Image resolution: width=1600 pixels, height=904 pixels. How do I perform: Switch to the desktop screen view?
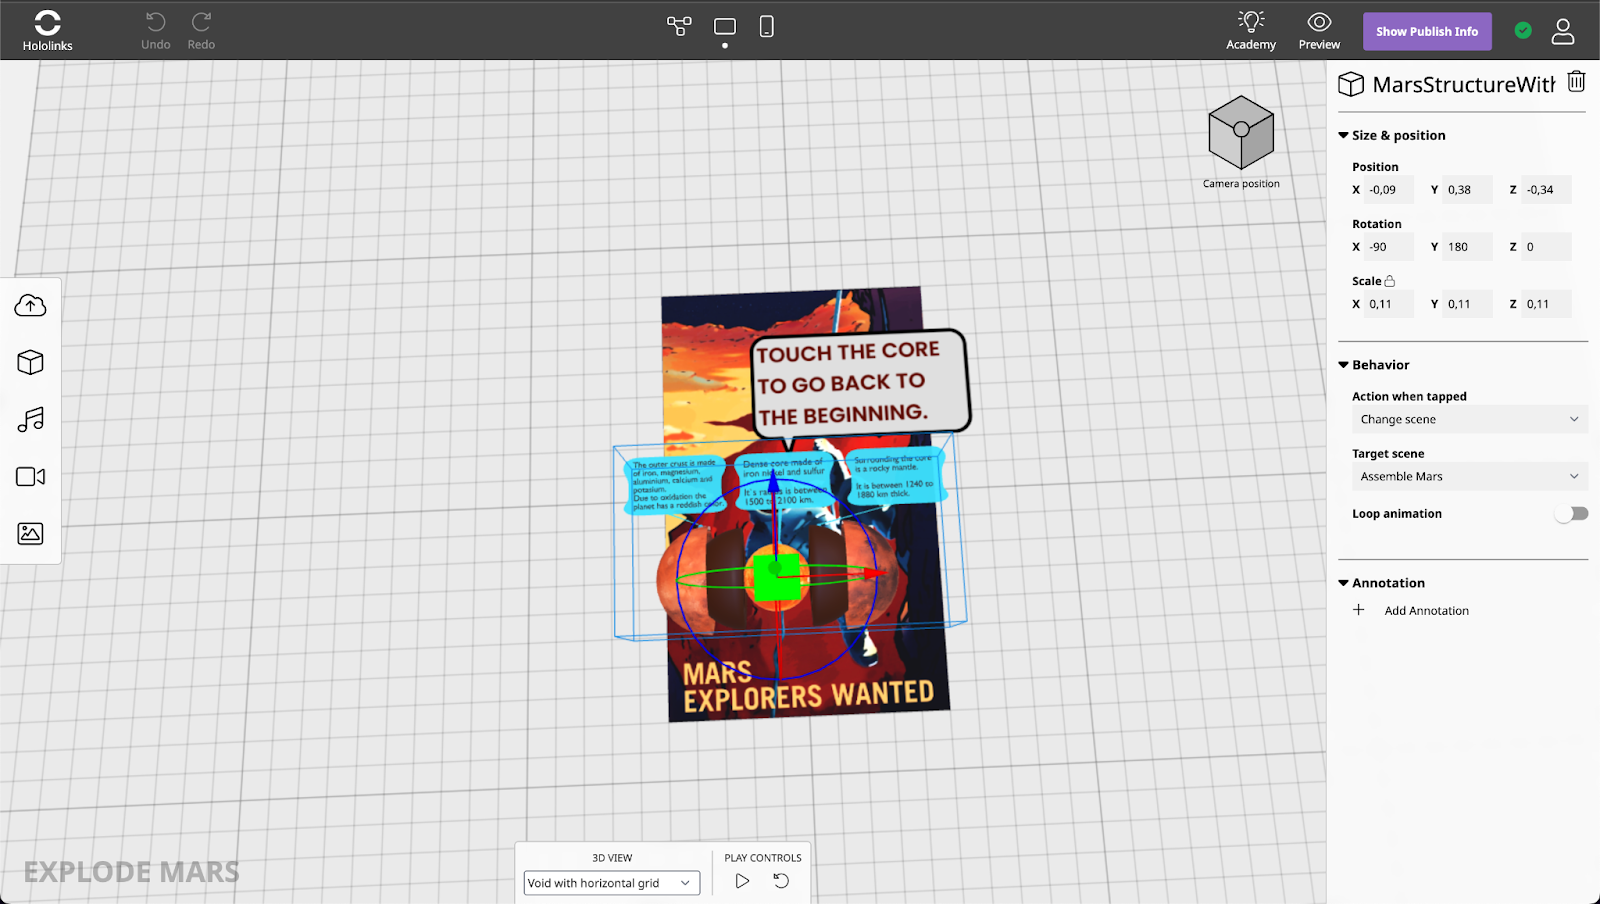point(725,26)
